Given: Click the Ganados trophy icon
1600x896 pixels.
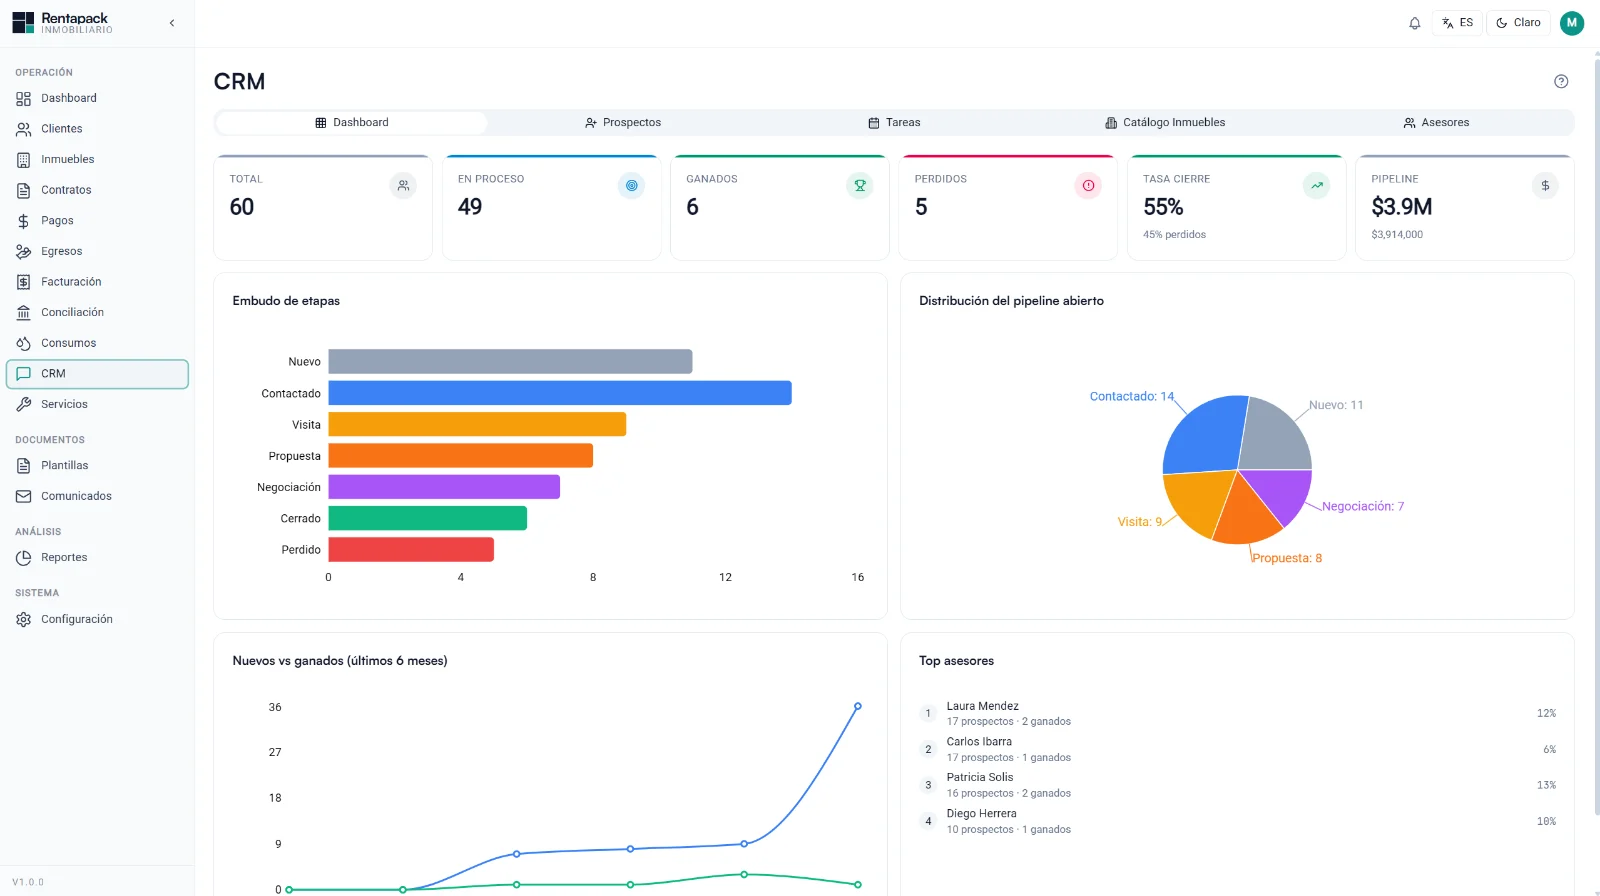Looking at the screenshot, I should (860, 186).
